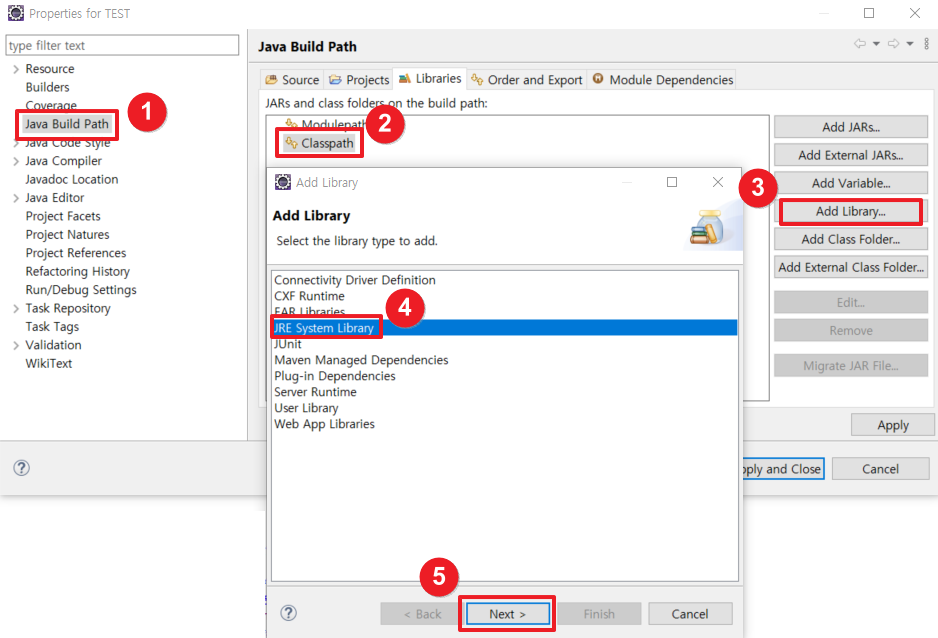
Task: Switch to the Order and Export tab
Action: (526, 79)
